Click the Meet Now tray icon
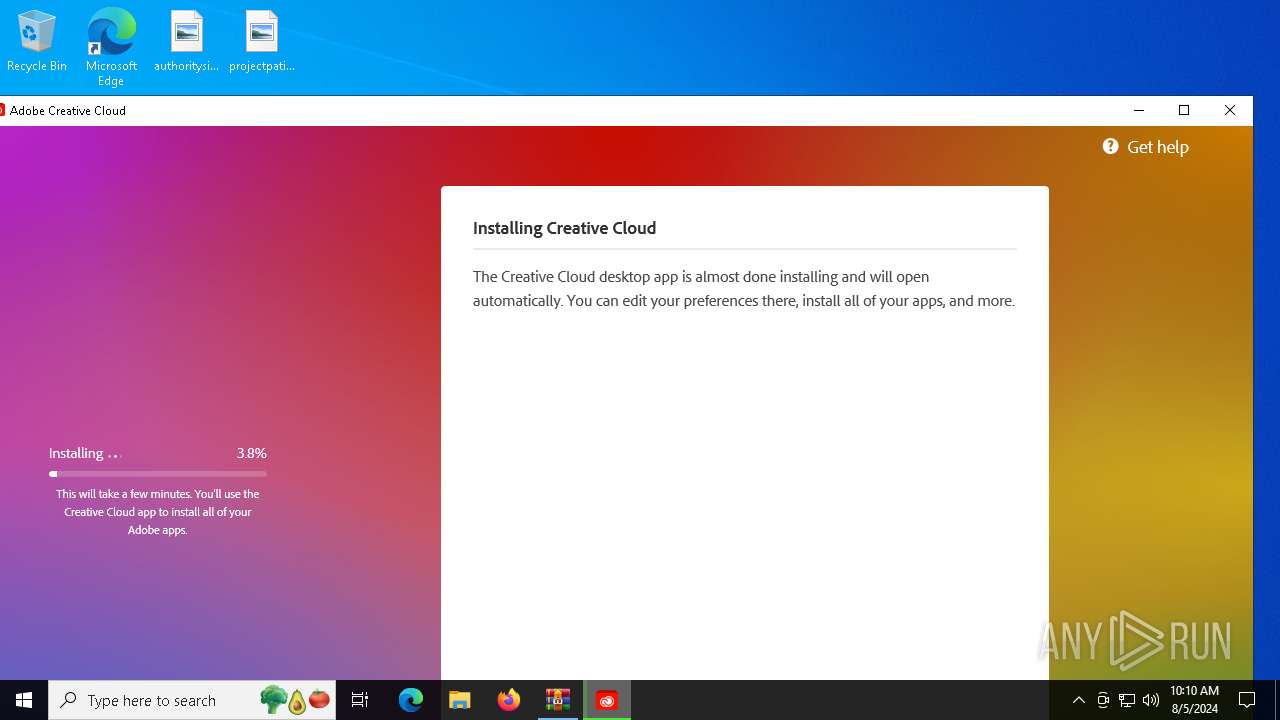This screenshot has width=1280, height=720. click(1103, 700)
